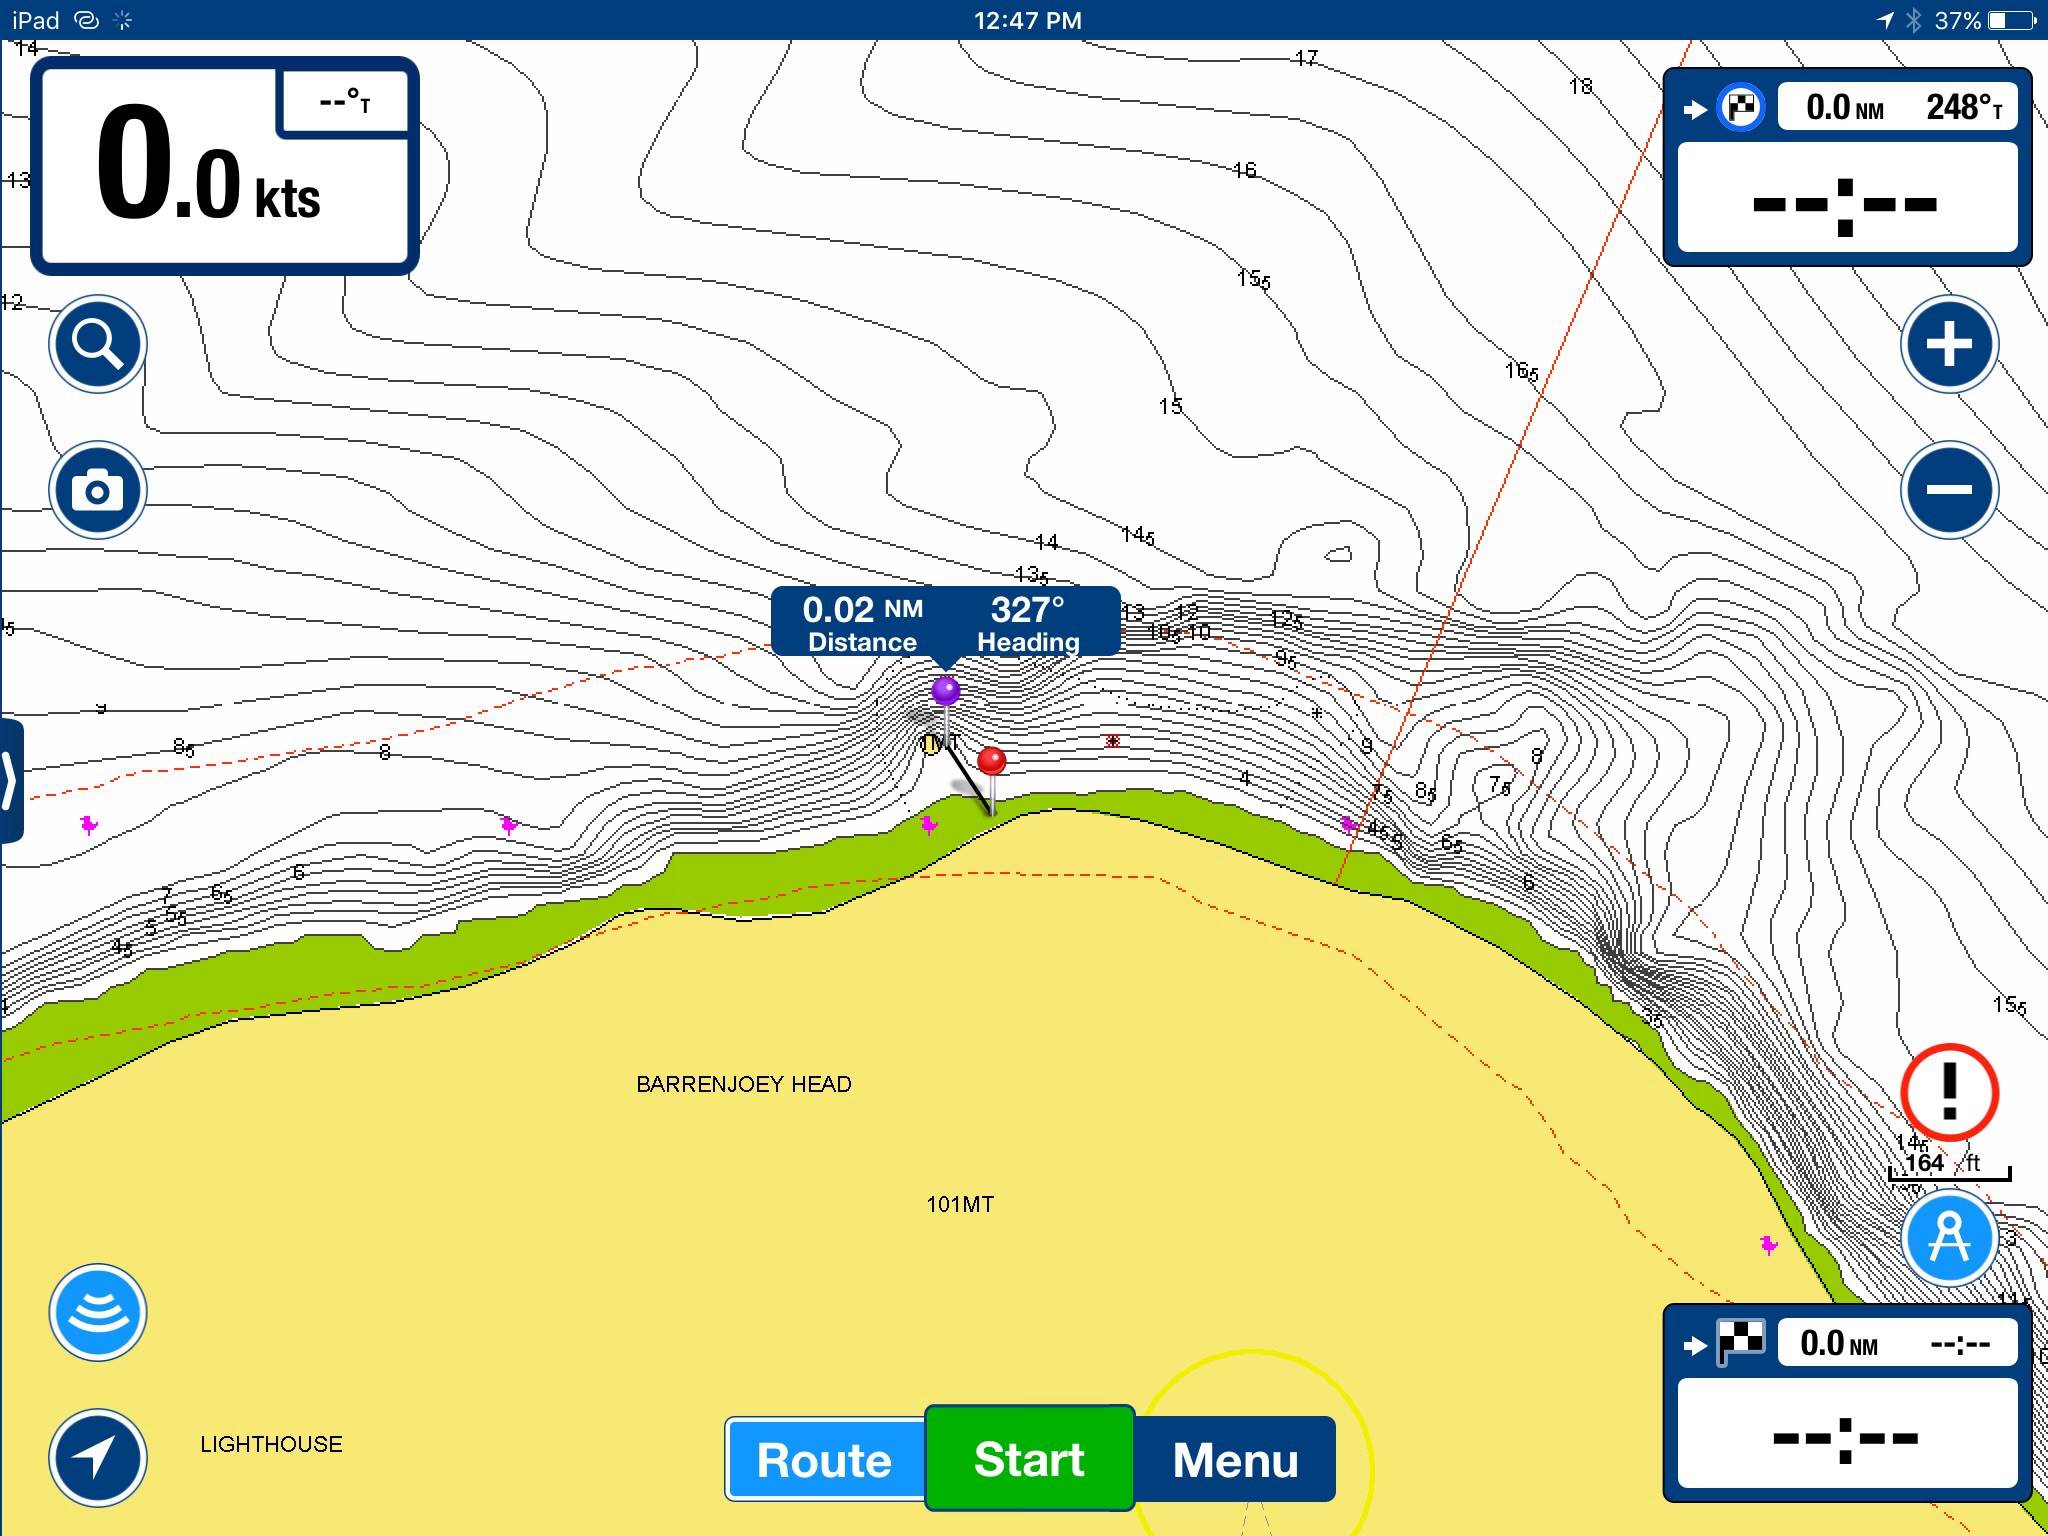This screenshot has width=2048, height=1536.
Task: Expand the left edge side panel handle
Action: tap(10, 780)
